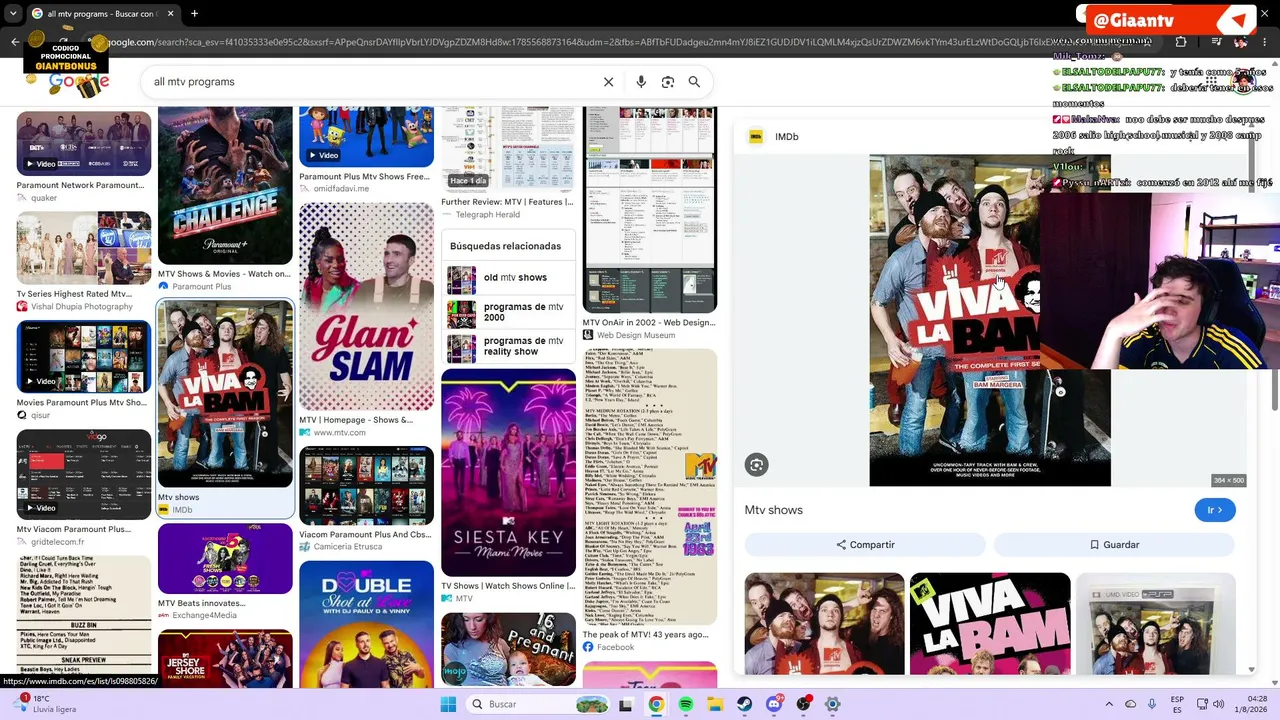
Task: Open the tab search dropdown arrow
Action: [12, 14]
